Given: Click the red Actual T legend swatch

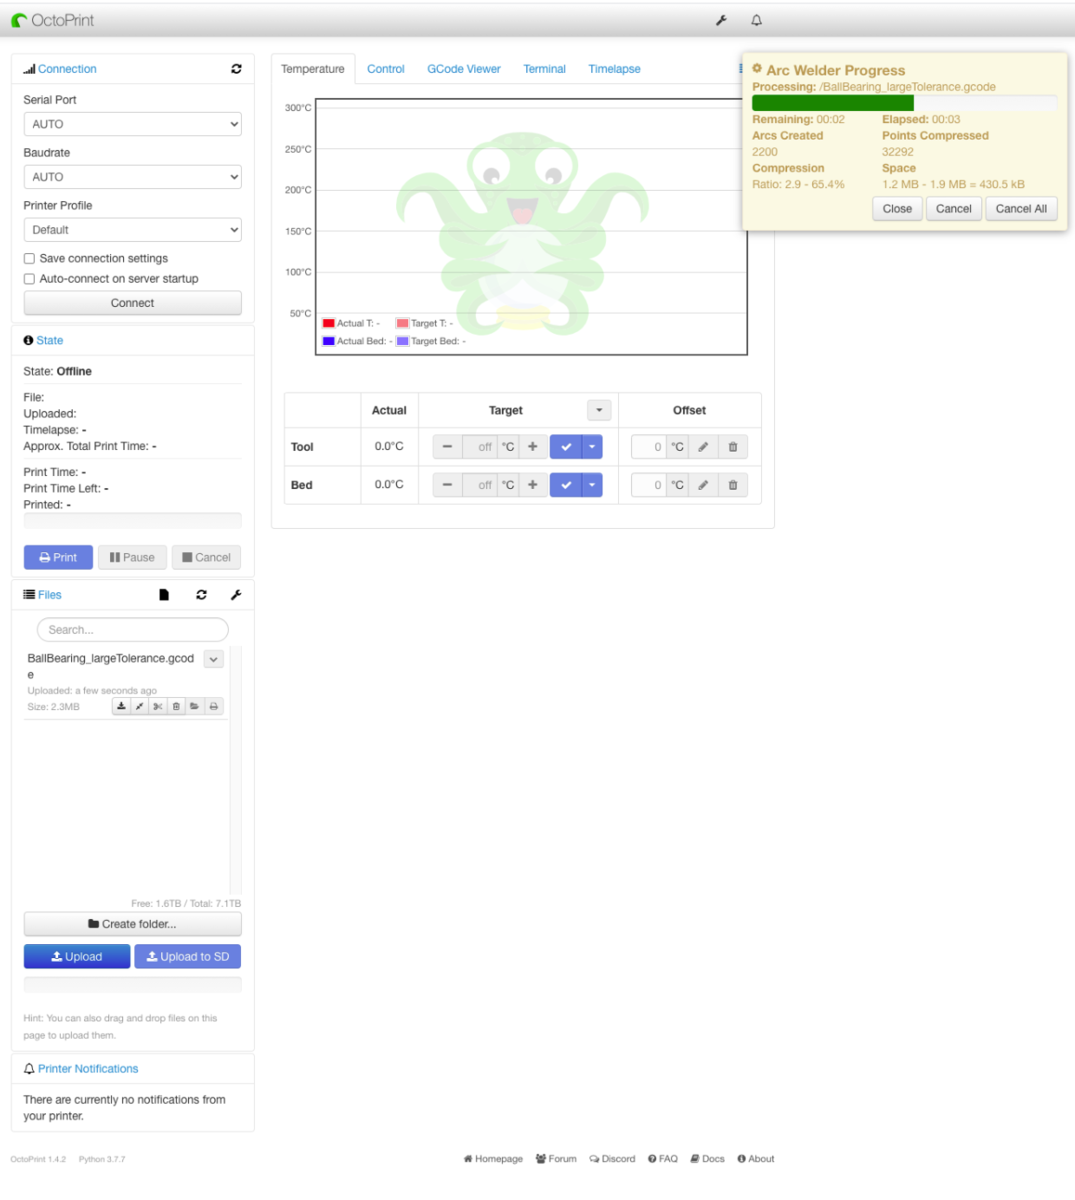Looking at the screenshot, I should [x=328, y=323].
